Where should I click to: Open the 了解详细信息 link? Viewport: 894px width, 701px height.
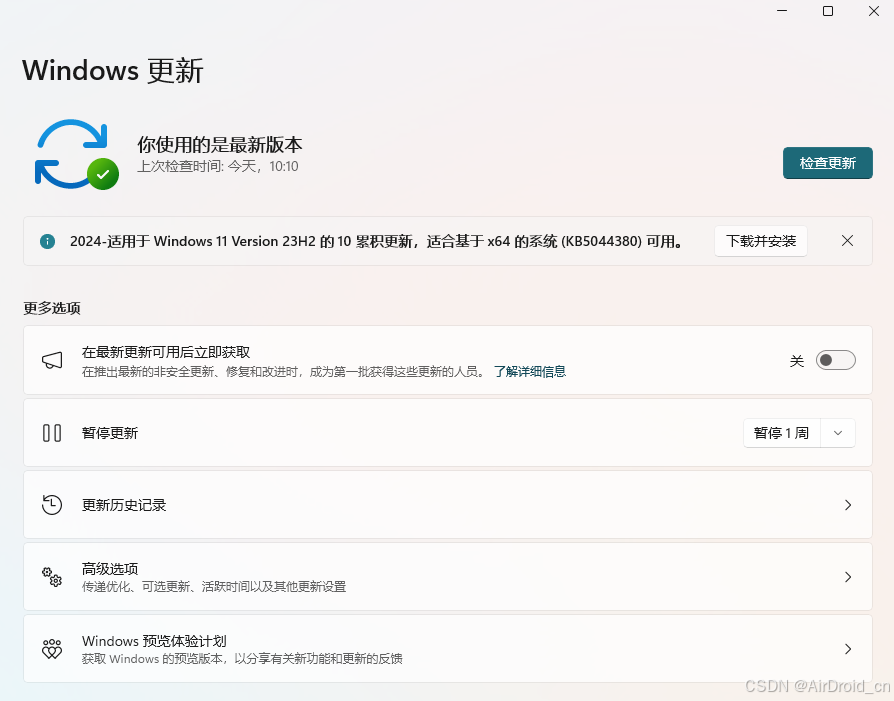530,372
